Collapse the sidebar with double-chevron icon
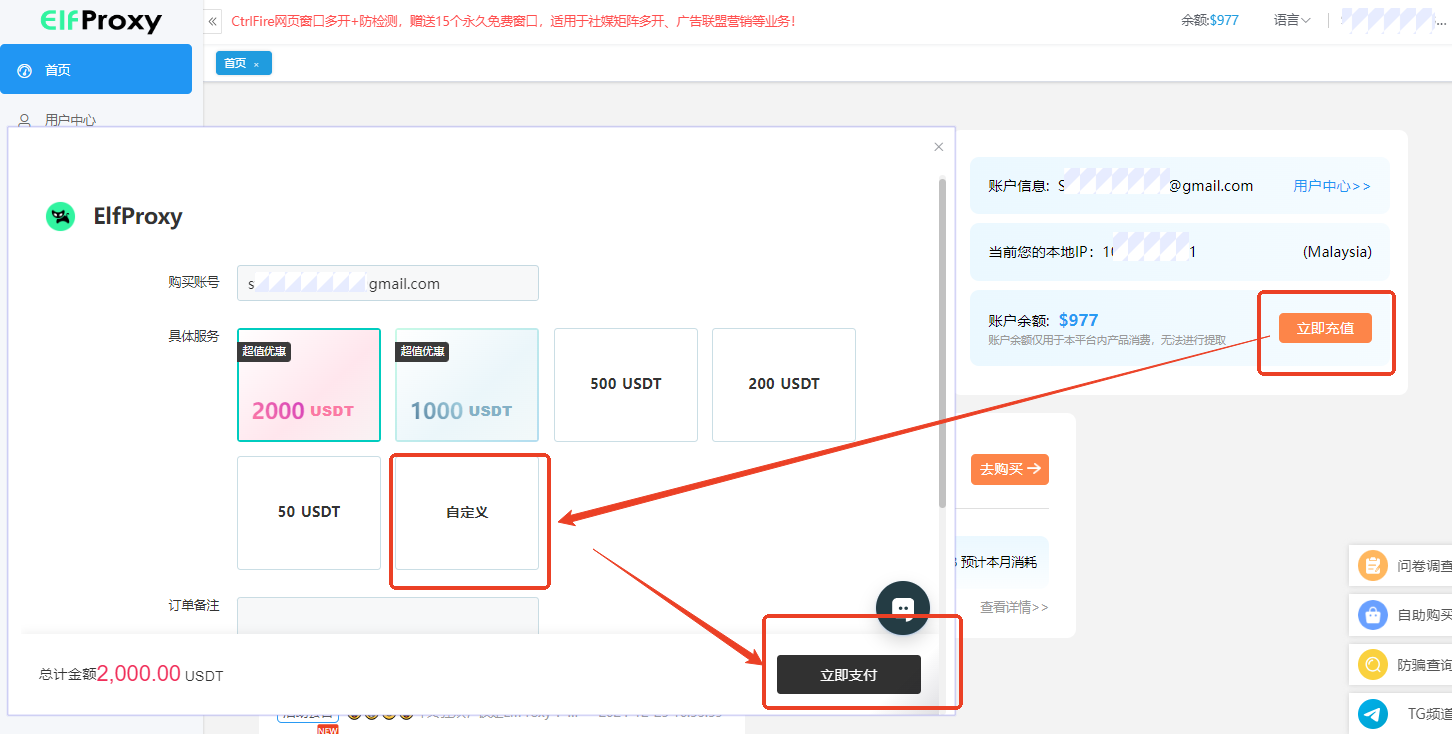The image size is (1452, 734). (x=213, y=21)
